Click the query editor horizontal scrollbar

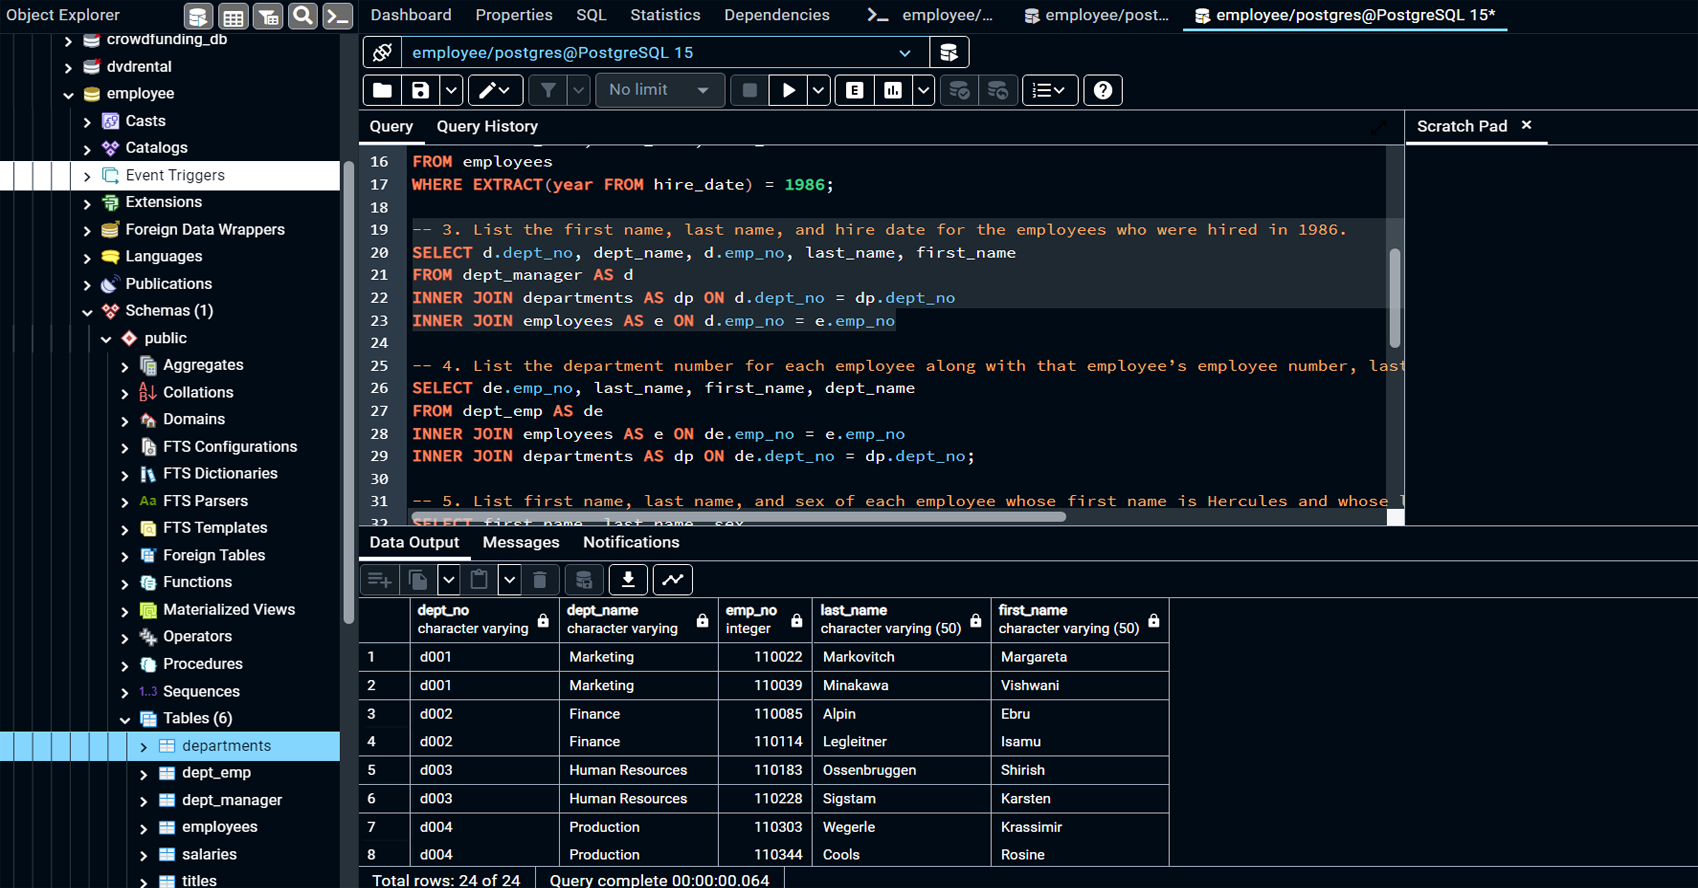pyautogui.click(x=738, y=517)
